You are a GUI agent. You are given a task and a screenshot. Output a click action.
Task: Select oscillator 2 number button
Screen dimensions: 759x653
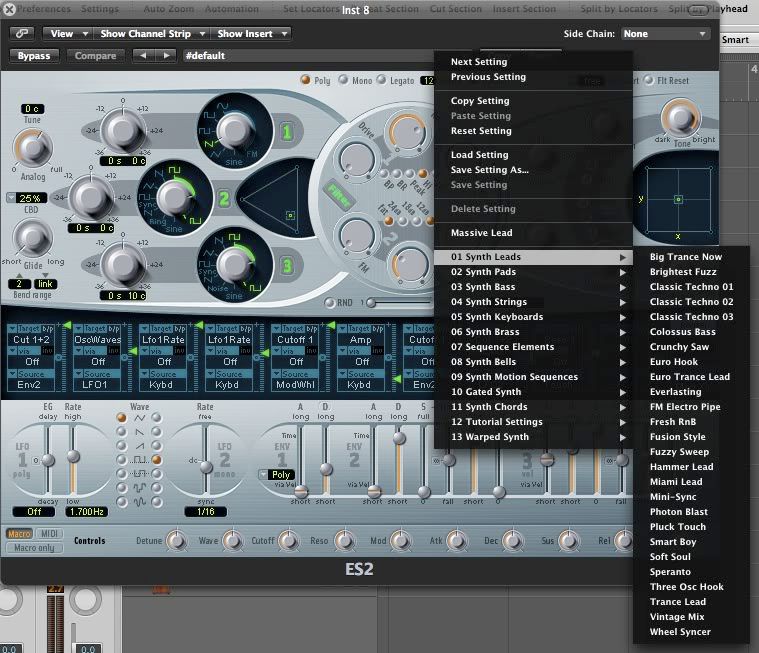(224, 198)
